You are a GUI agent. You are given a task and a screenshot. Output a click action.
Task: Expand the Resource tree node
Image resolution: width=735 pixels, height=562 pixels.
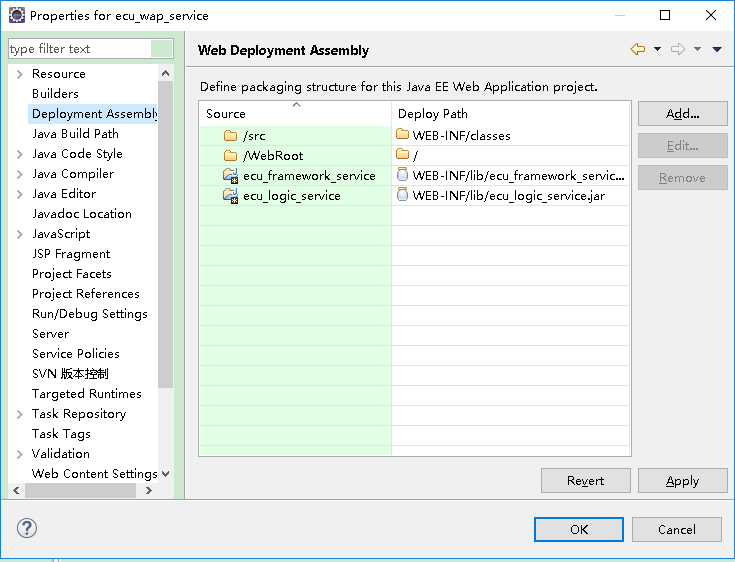click(x=20, y=74)
